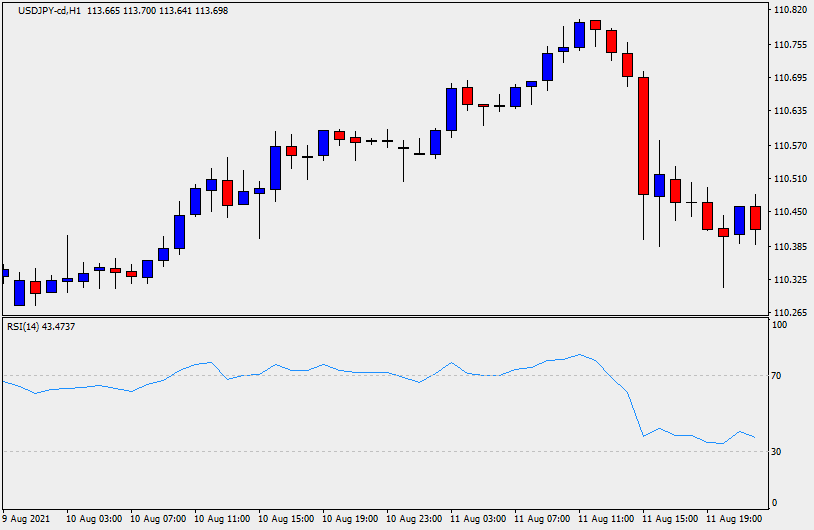The width and height of the screenshot is (814, 530).
Task: Select the 10 Aug 15:00 time label
Action: pyautogui.click(x=286, y=519)
